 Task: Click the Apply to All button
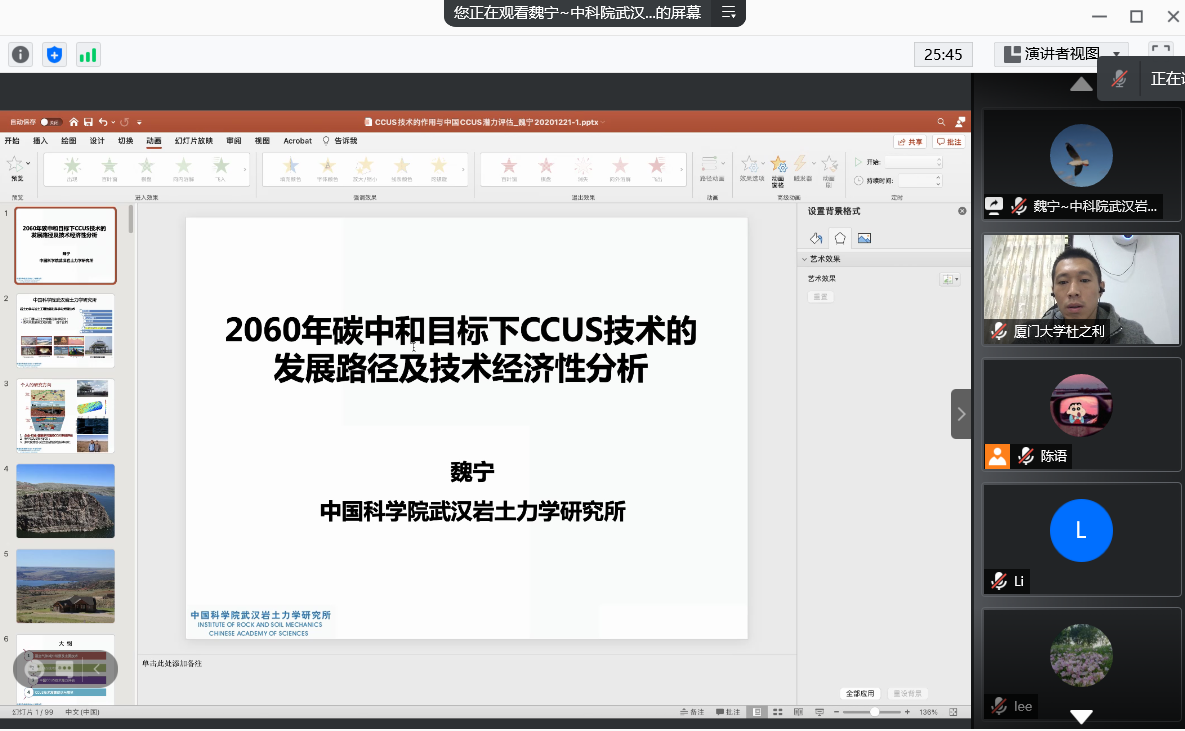tap(860, 693)
